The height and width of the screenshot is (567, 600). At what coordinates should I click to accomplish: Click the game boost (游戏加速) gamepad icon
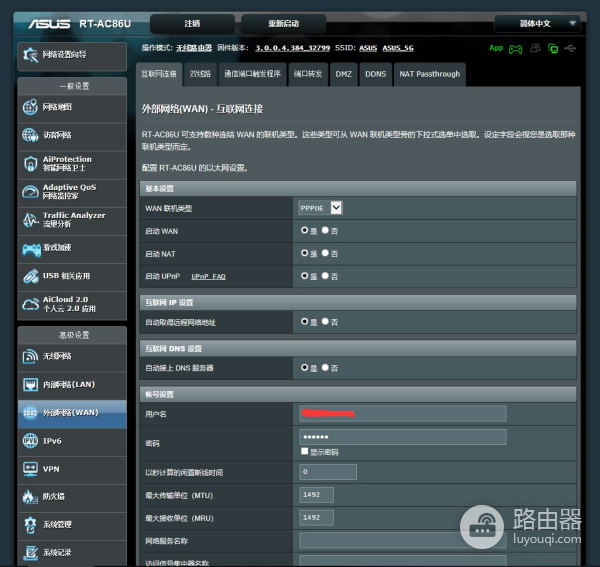31,249
